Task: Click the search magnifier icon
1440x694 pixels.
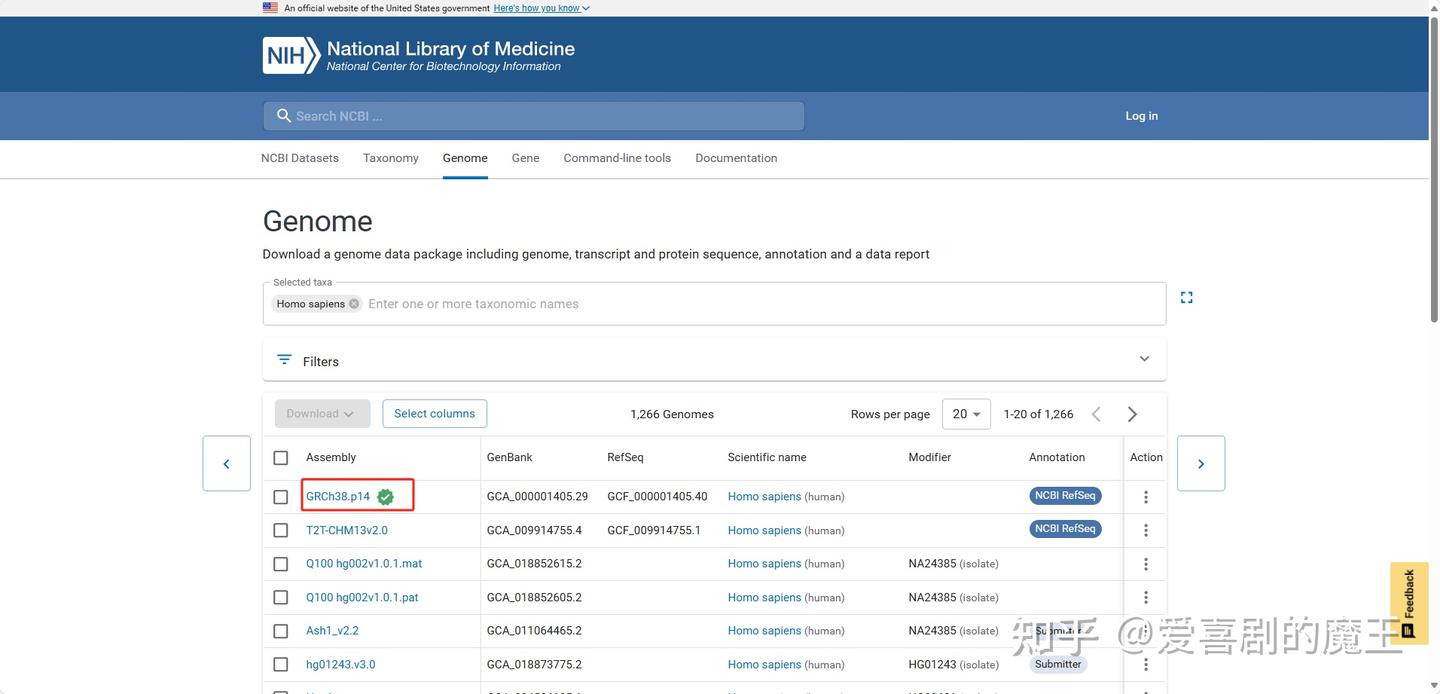Action: click(x=284, y=116)
